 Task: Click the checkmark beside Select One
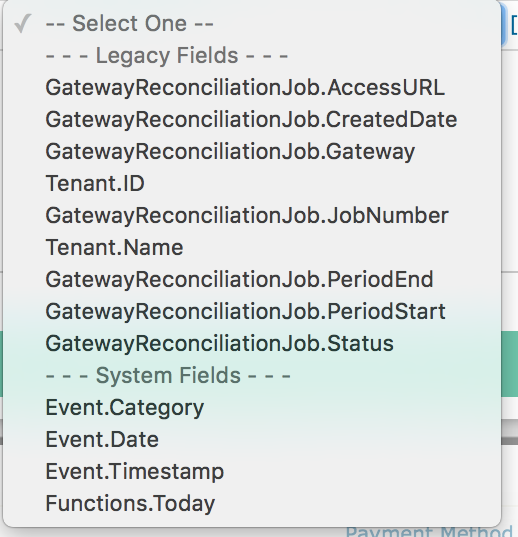[x=23, y=23]
